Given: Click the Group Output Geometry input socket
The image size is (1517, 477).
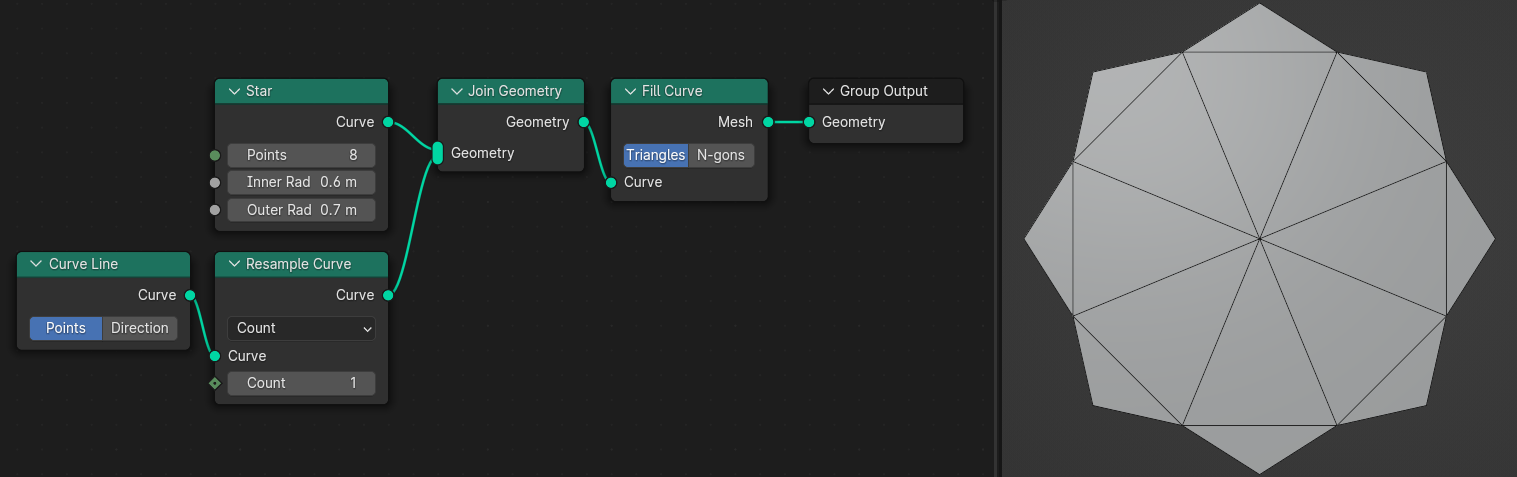Looking at the screenshot, I should click(809, 122).
